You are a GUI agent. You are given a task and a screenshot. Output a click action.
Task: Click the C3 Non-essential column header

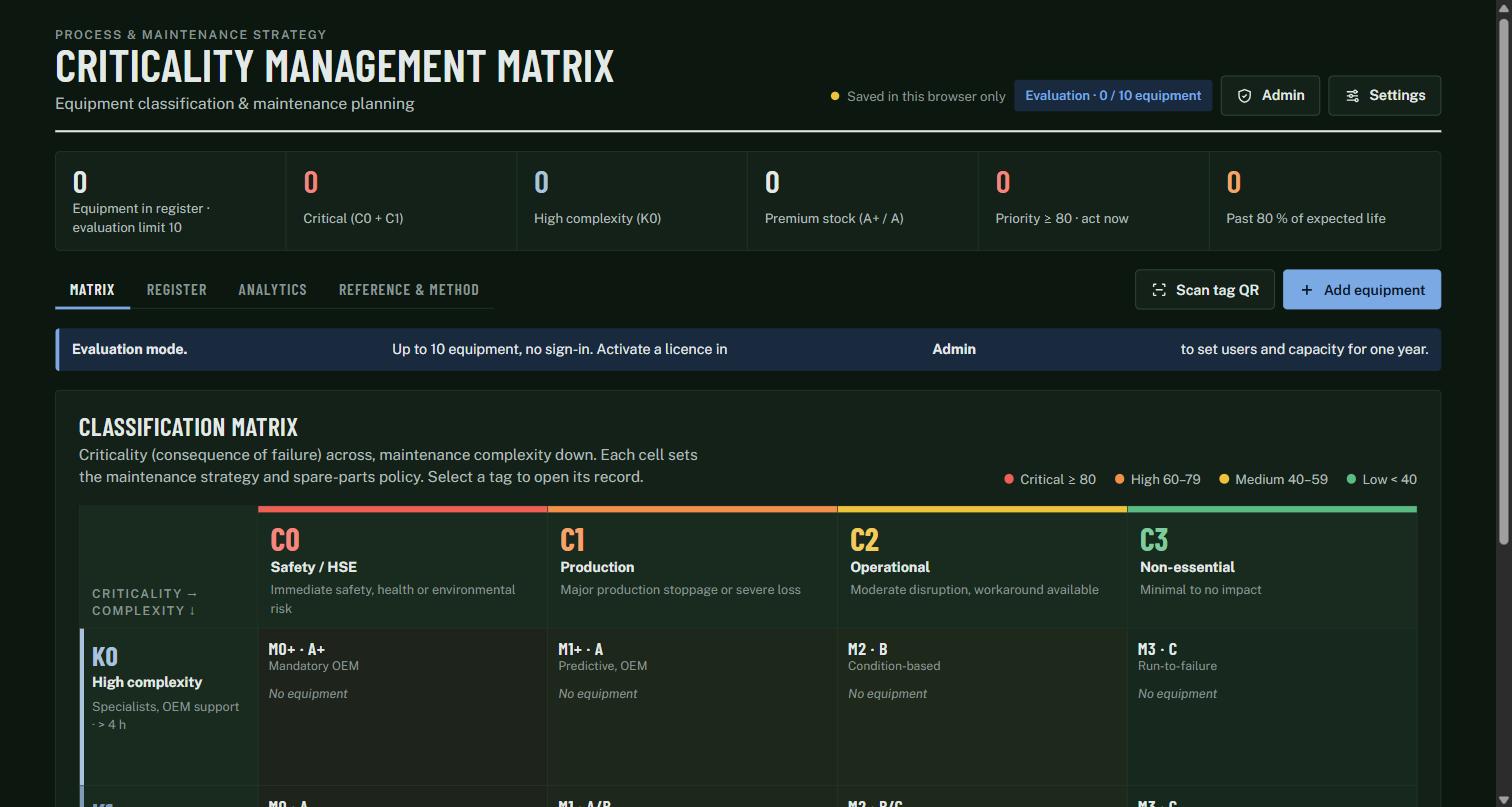point(1272,568)
